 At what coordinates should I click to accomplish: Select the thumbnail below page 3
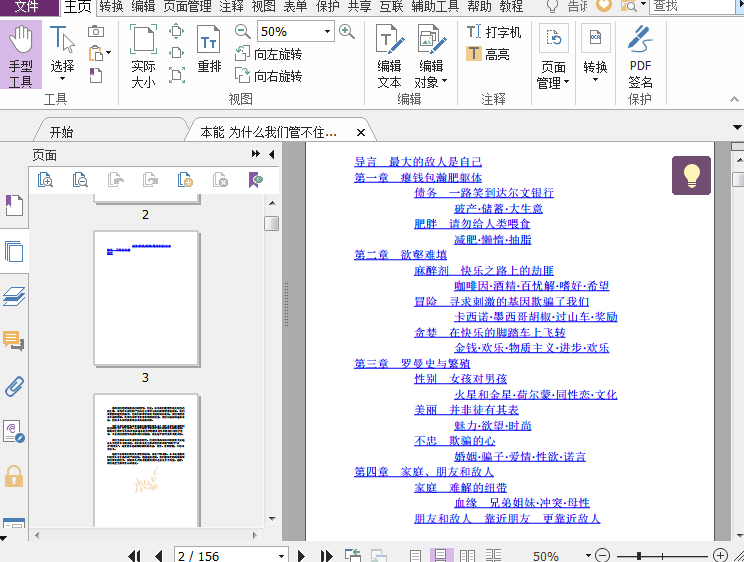tap(147, 460)
